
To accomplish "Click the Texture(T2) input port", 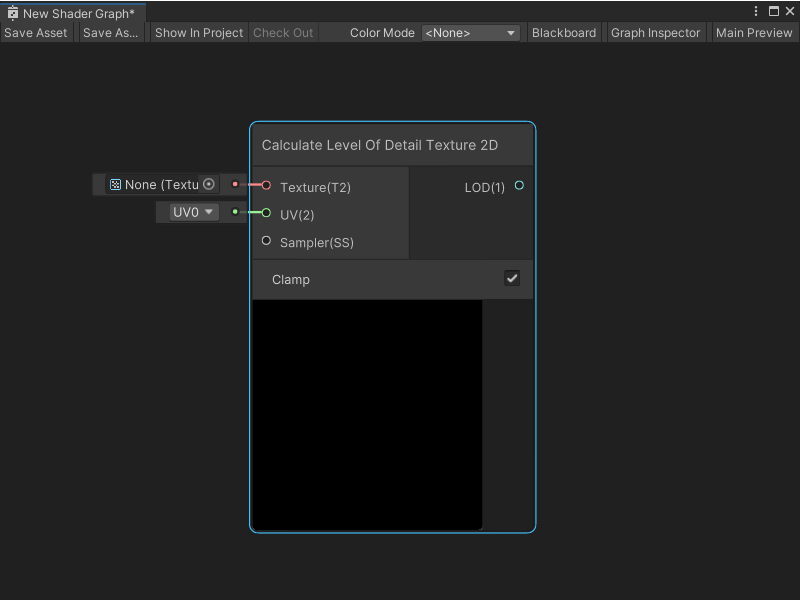I will (266, 185).
